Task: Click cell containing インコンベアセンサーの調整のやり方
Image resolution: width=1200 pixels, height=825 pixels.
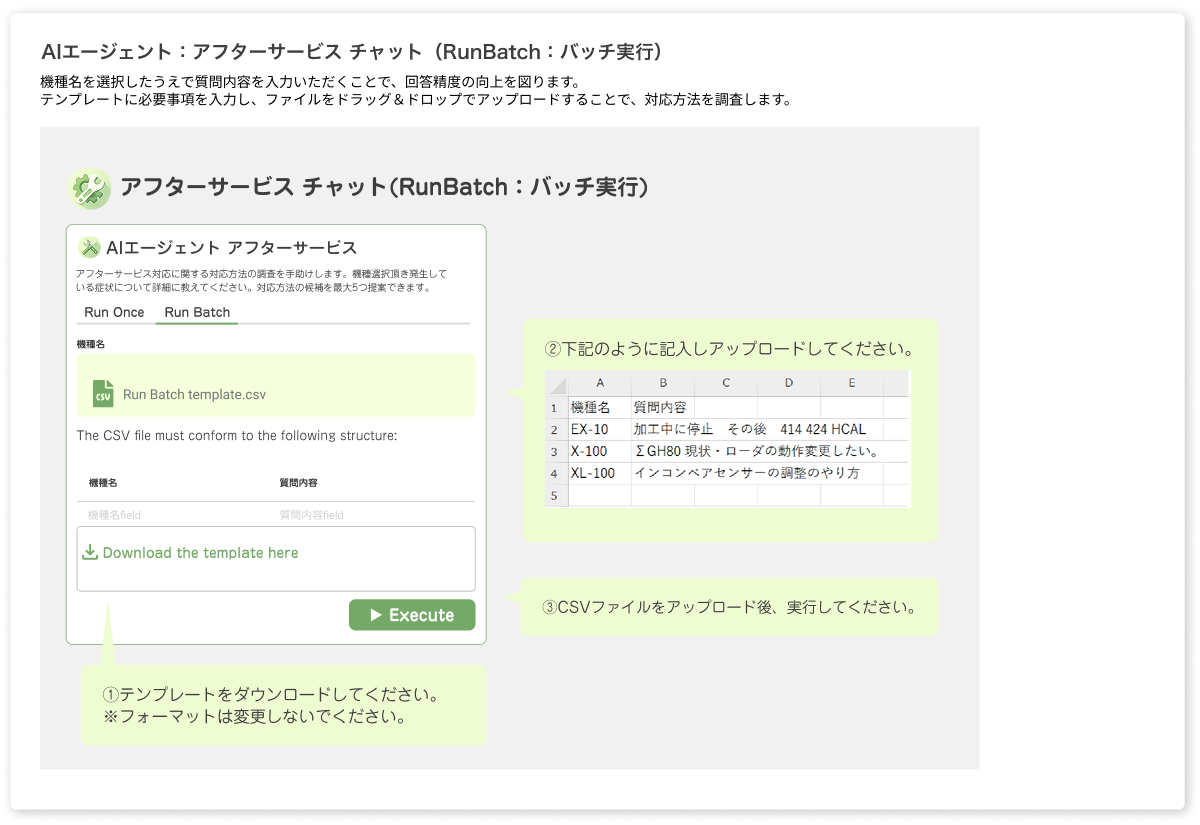Action: click(x=747, y=474)
